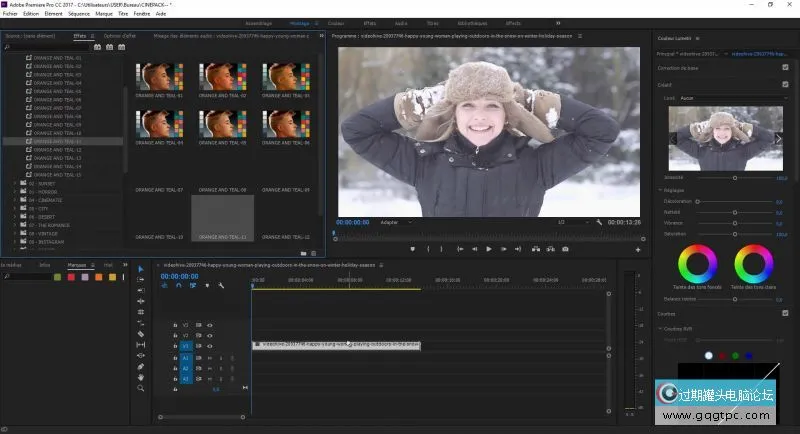Toggle visibility eye of track V1

(x=210, y=346)
